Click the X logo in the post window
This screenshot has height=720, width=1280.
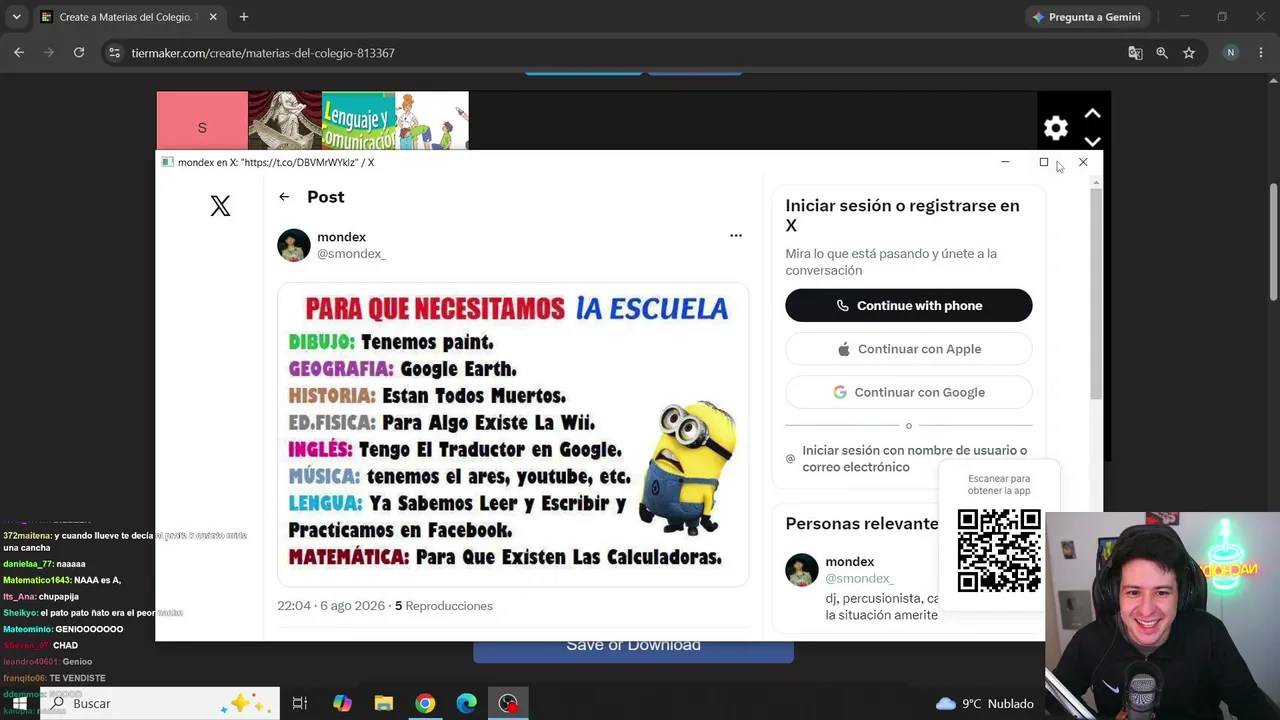click(220, 206)
